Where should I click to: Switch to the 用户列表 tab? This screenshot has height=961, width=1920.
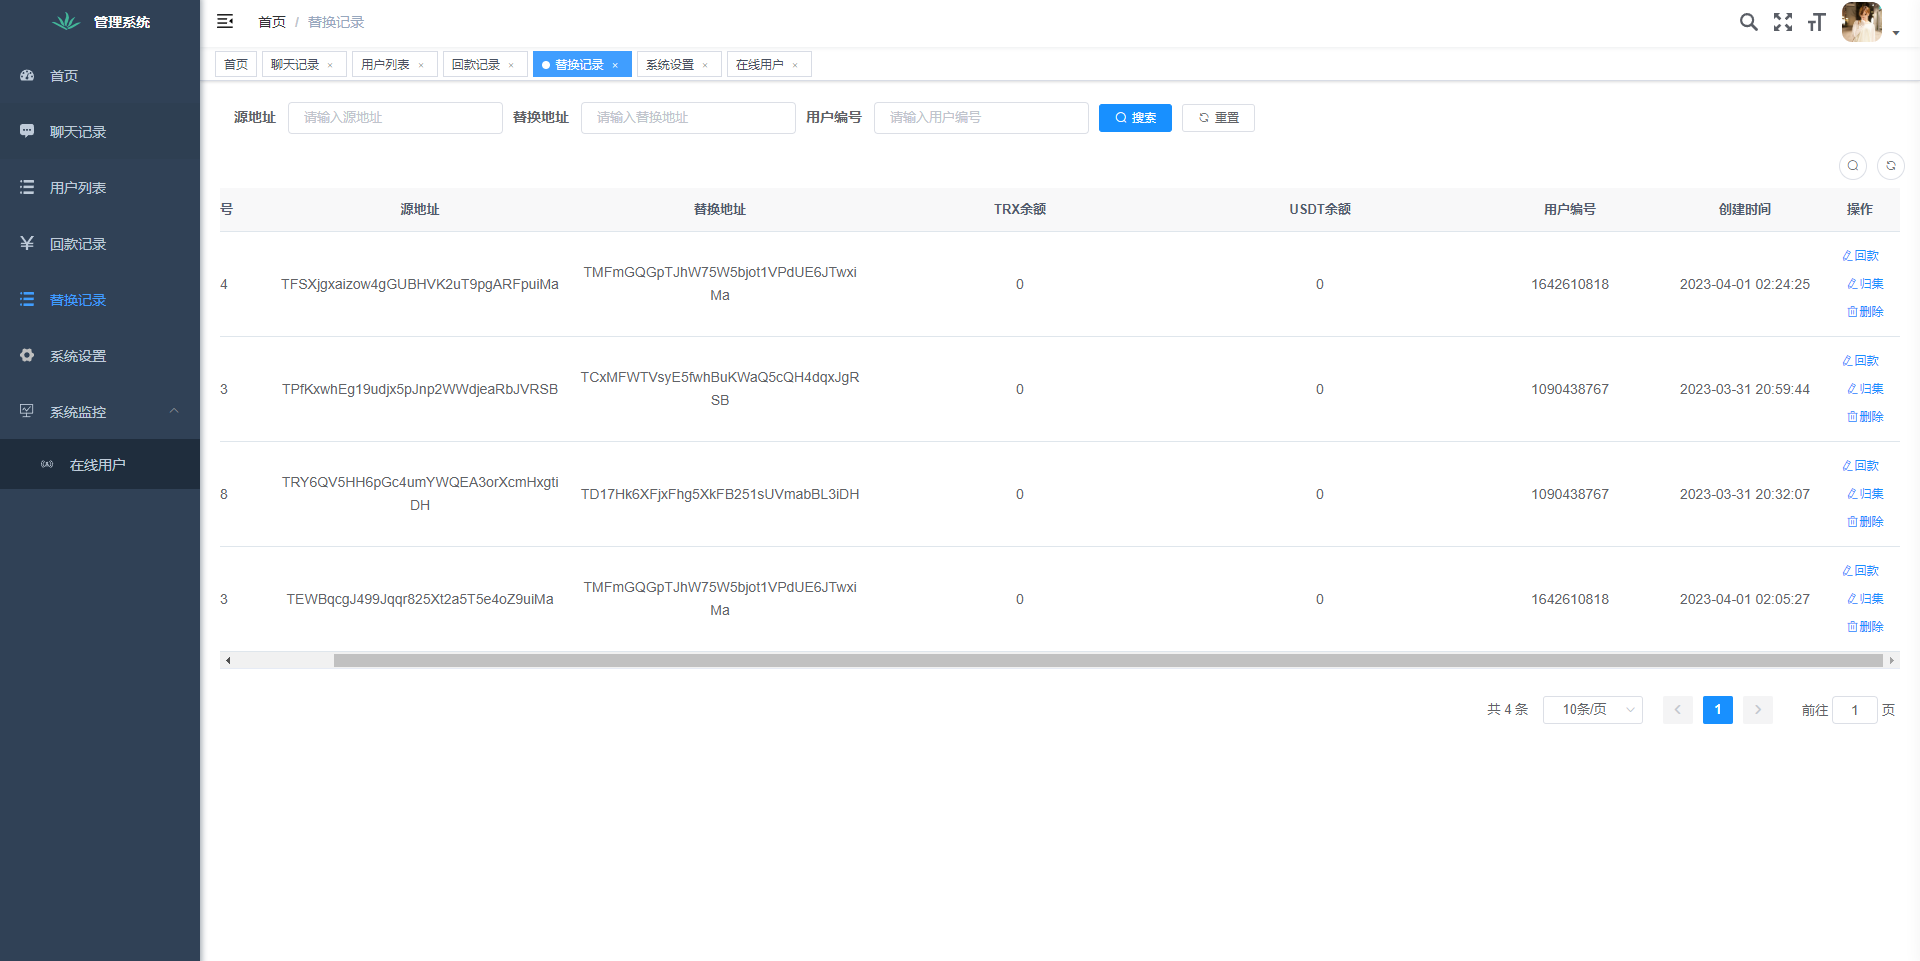point(385,65)
